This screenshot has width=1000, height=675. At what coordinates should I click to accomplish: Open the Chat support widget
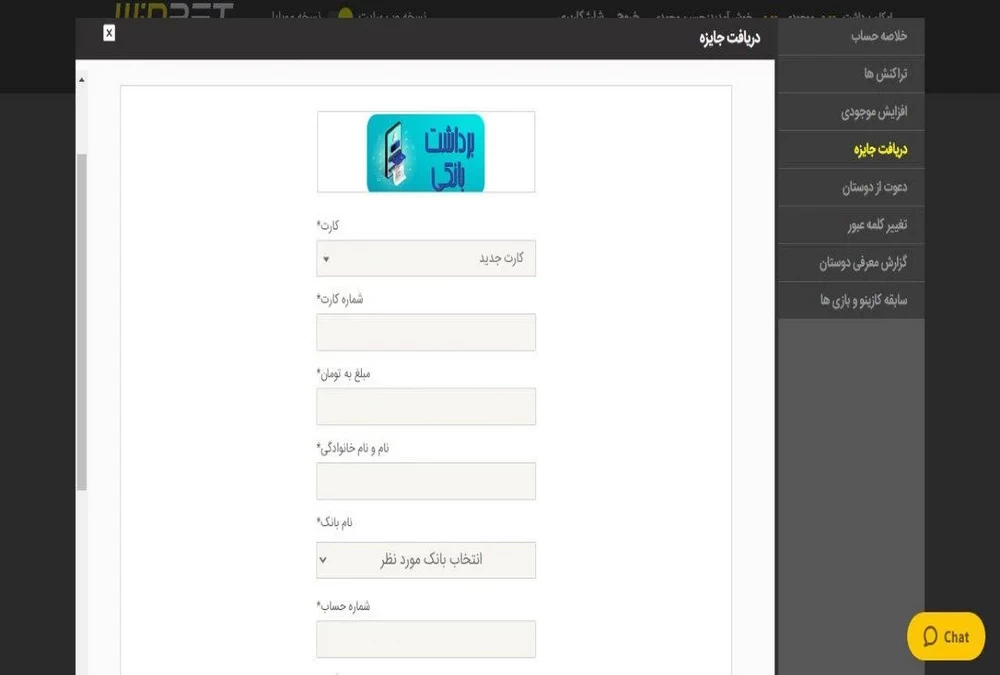pos(946,636)
